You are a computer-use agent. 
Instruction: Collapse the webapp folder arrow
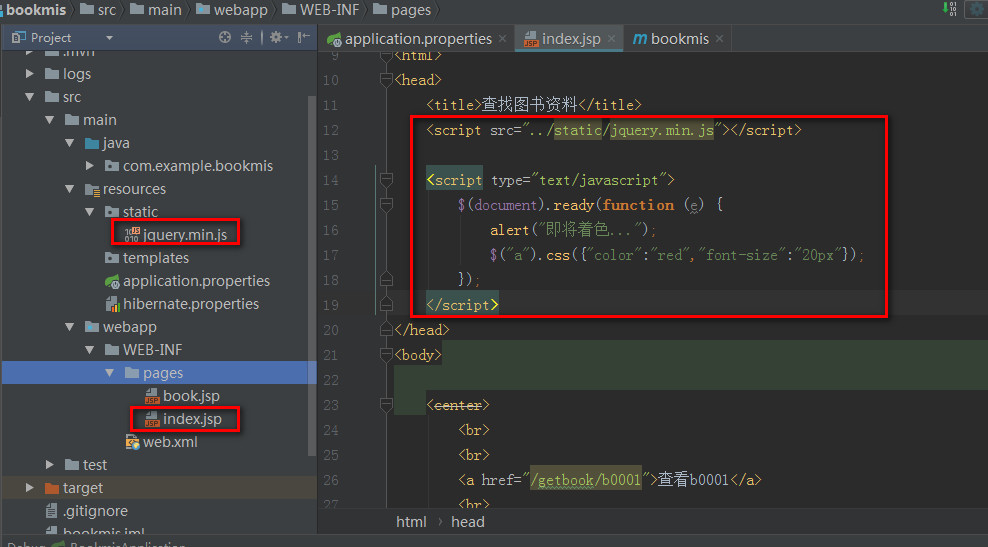click(70, 327)
